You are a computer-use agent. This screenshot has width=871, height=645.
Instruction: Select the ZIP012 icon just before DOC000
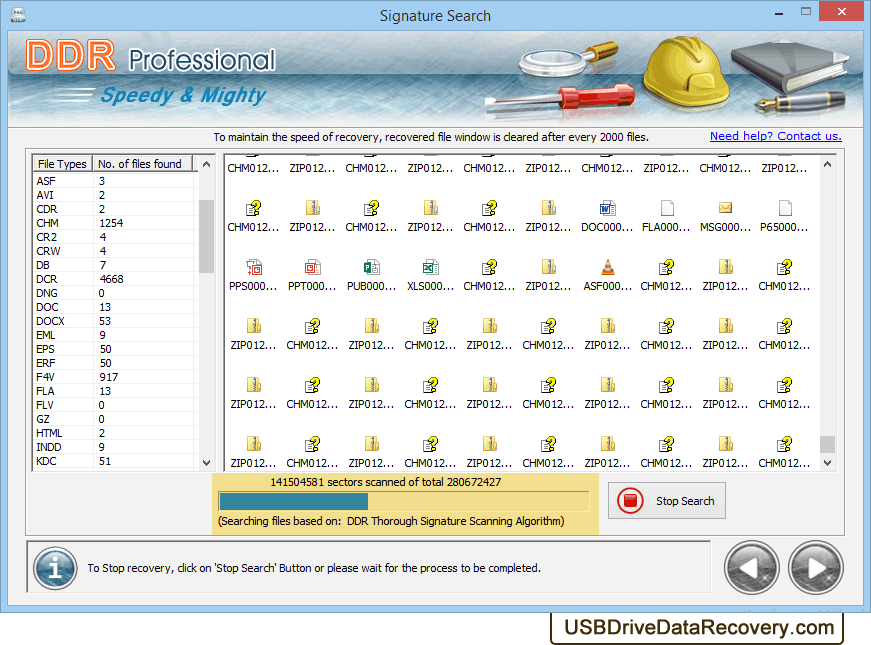click(549, 208)
